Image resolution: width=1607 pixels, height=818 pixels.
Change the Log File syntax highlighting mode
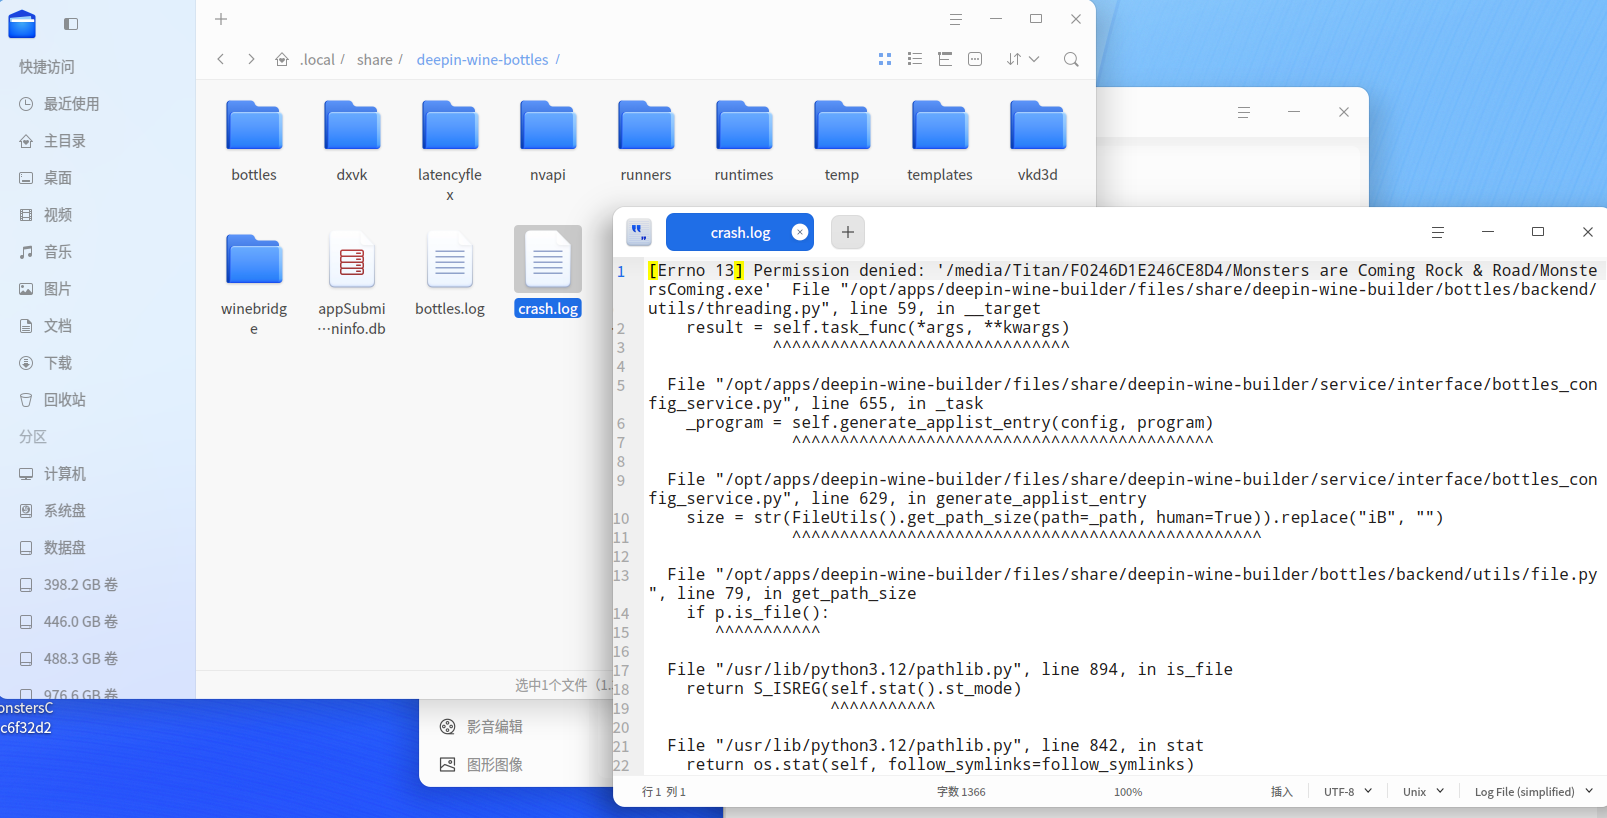click(x=1532, y=792)
